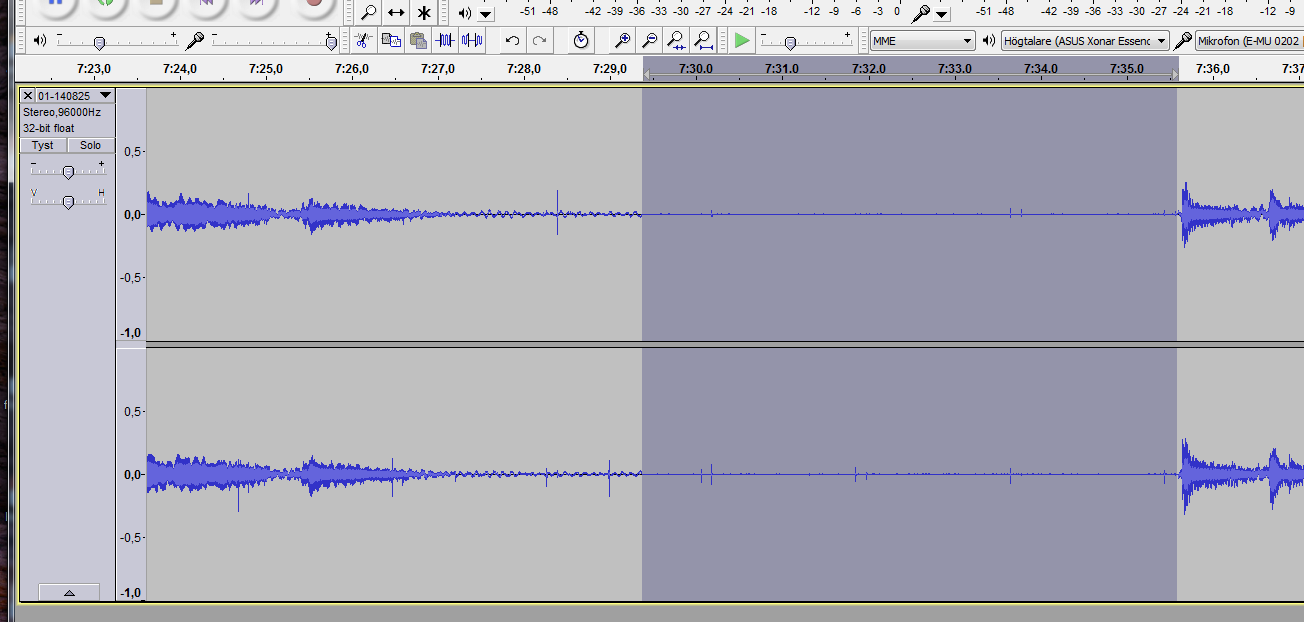
Task: Click the timeline at 7:25,0
Action: pos(265,69)
